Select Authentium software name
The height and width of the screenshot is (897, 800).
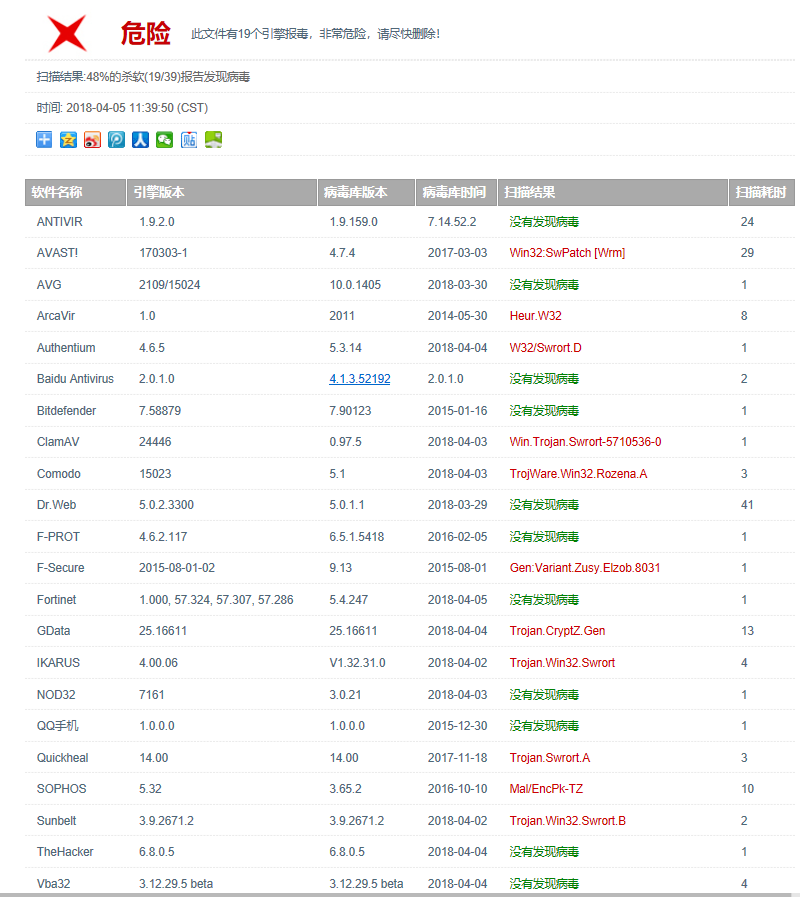pos(66,348)
